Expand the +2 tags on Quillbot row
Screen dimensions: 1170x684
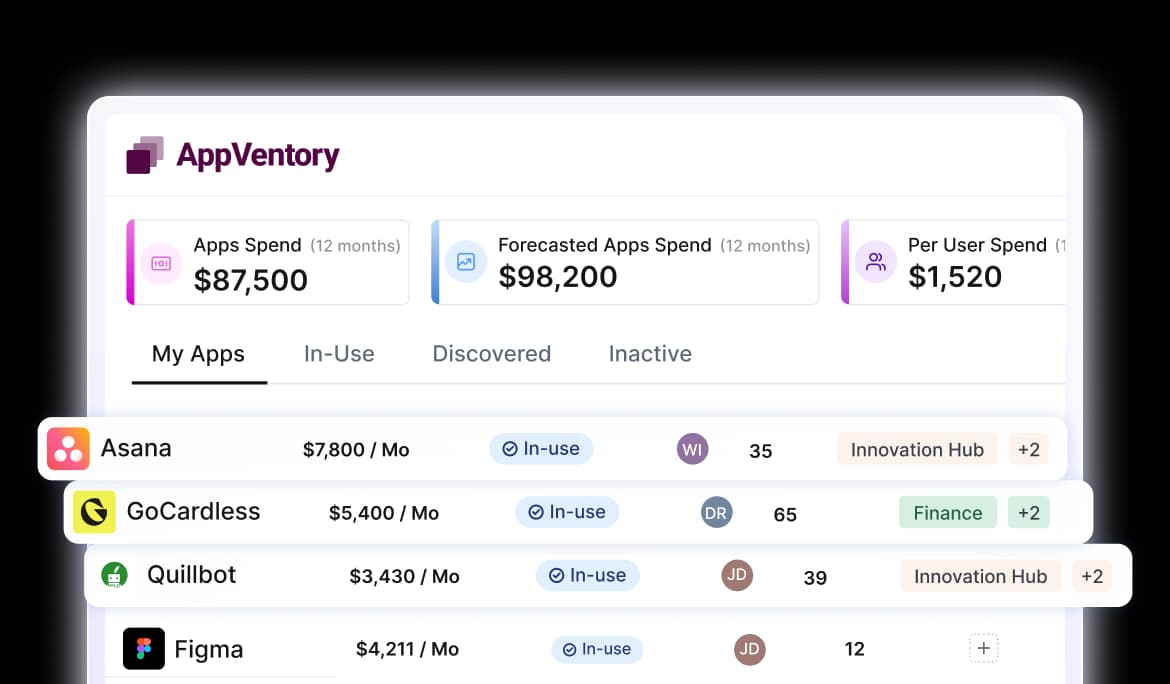tap(1092, 576)
